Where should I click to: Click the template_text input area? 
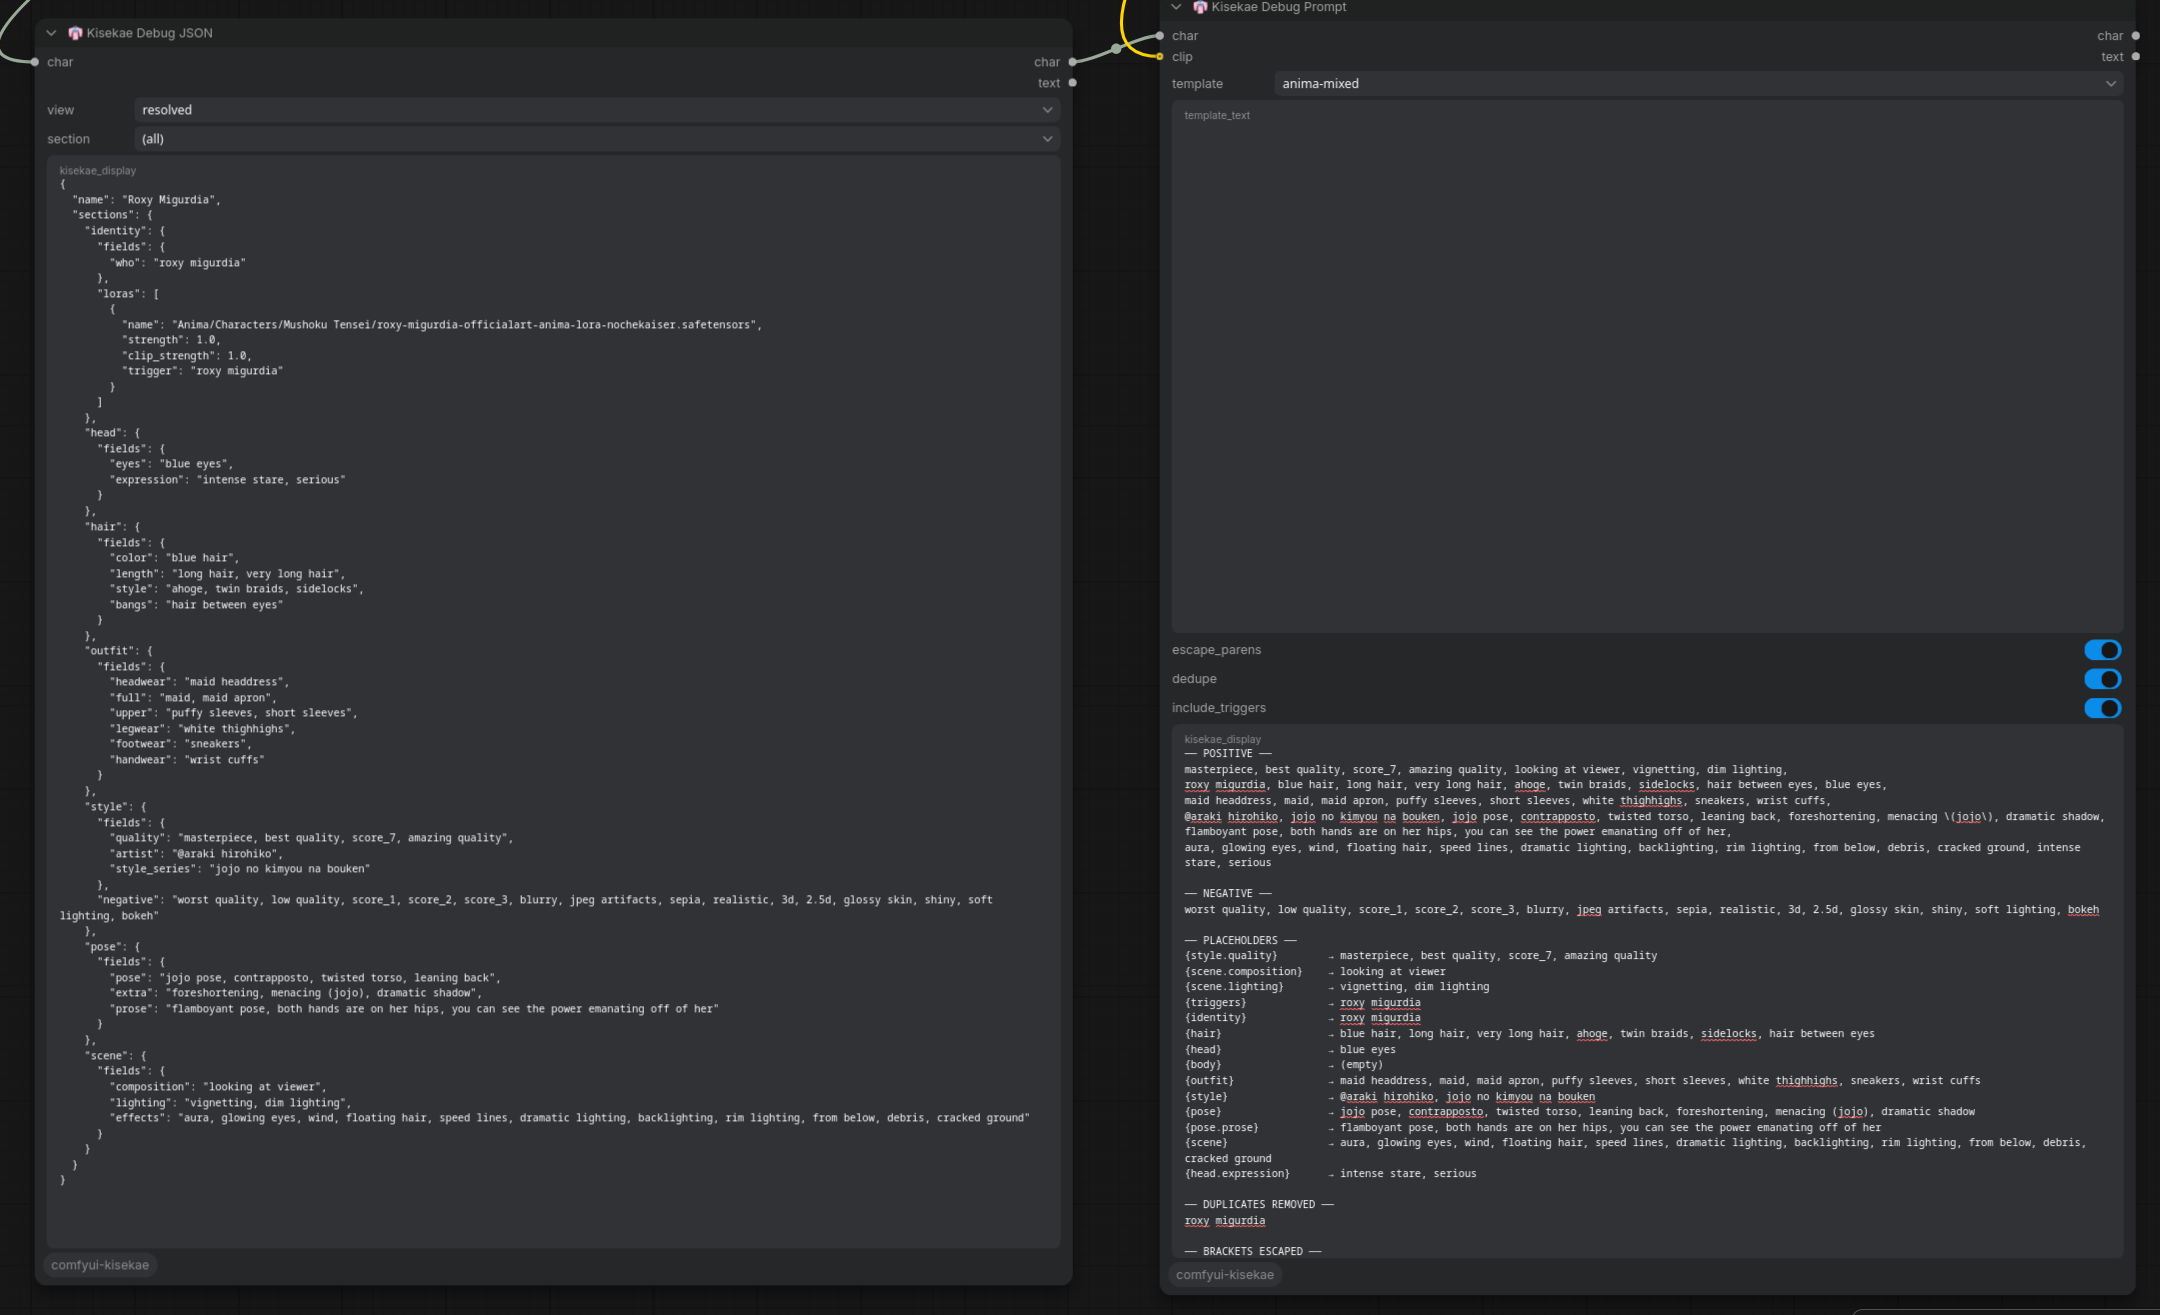coord(1647,367)
